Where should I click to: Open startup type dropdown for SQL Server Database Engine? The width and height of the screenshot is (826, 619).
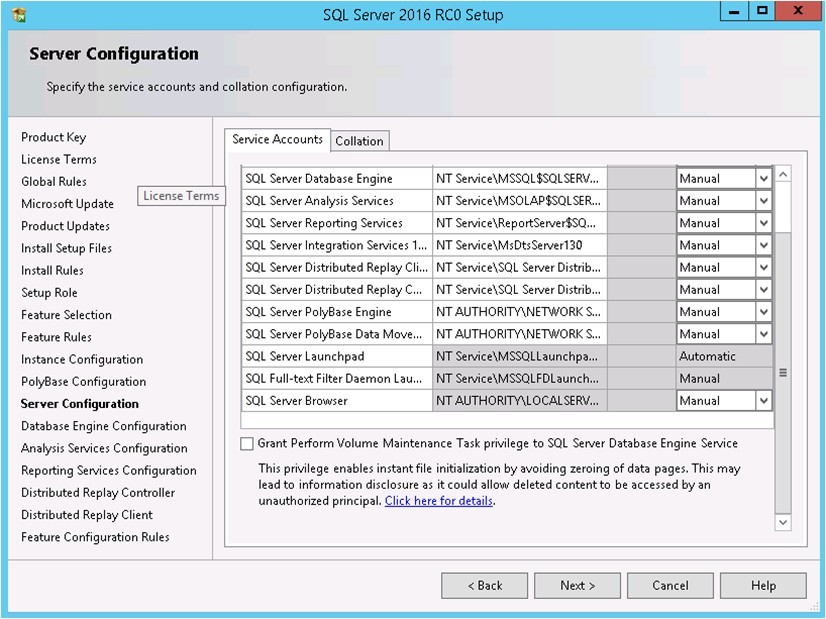click(763, 179)
